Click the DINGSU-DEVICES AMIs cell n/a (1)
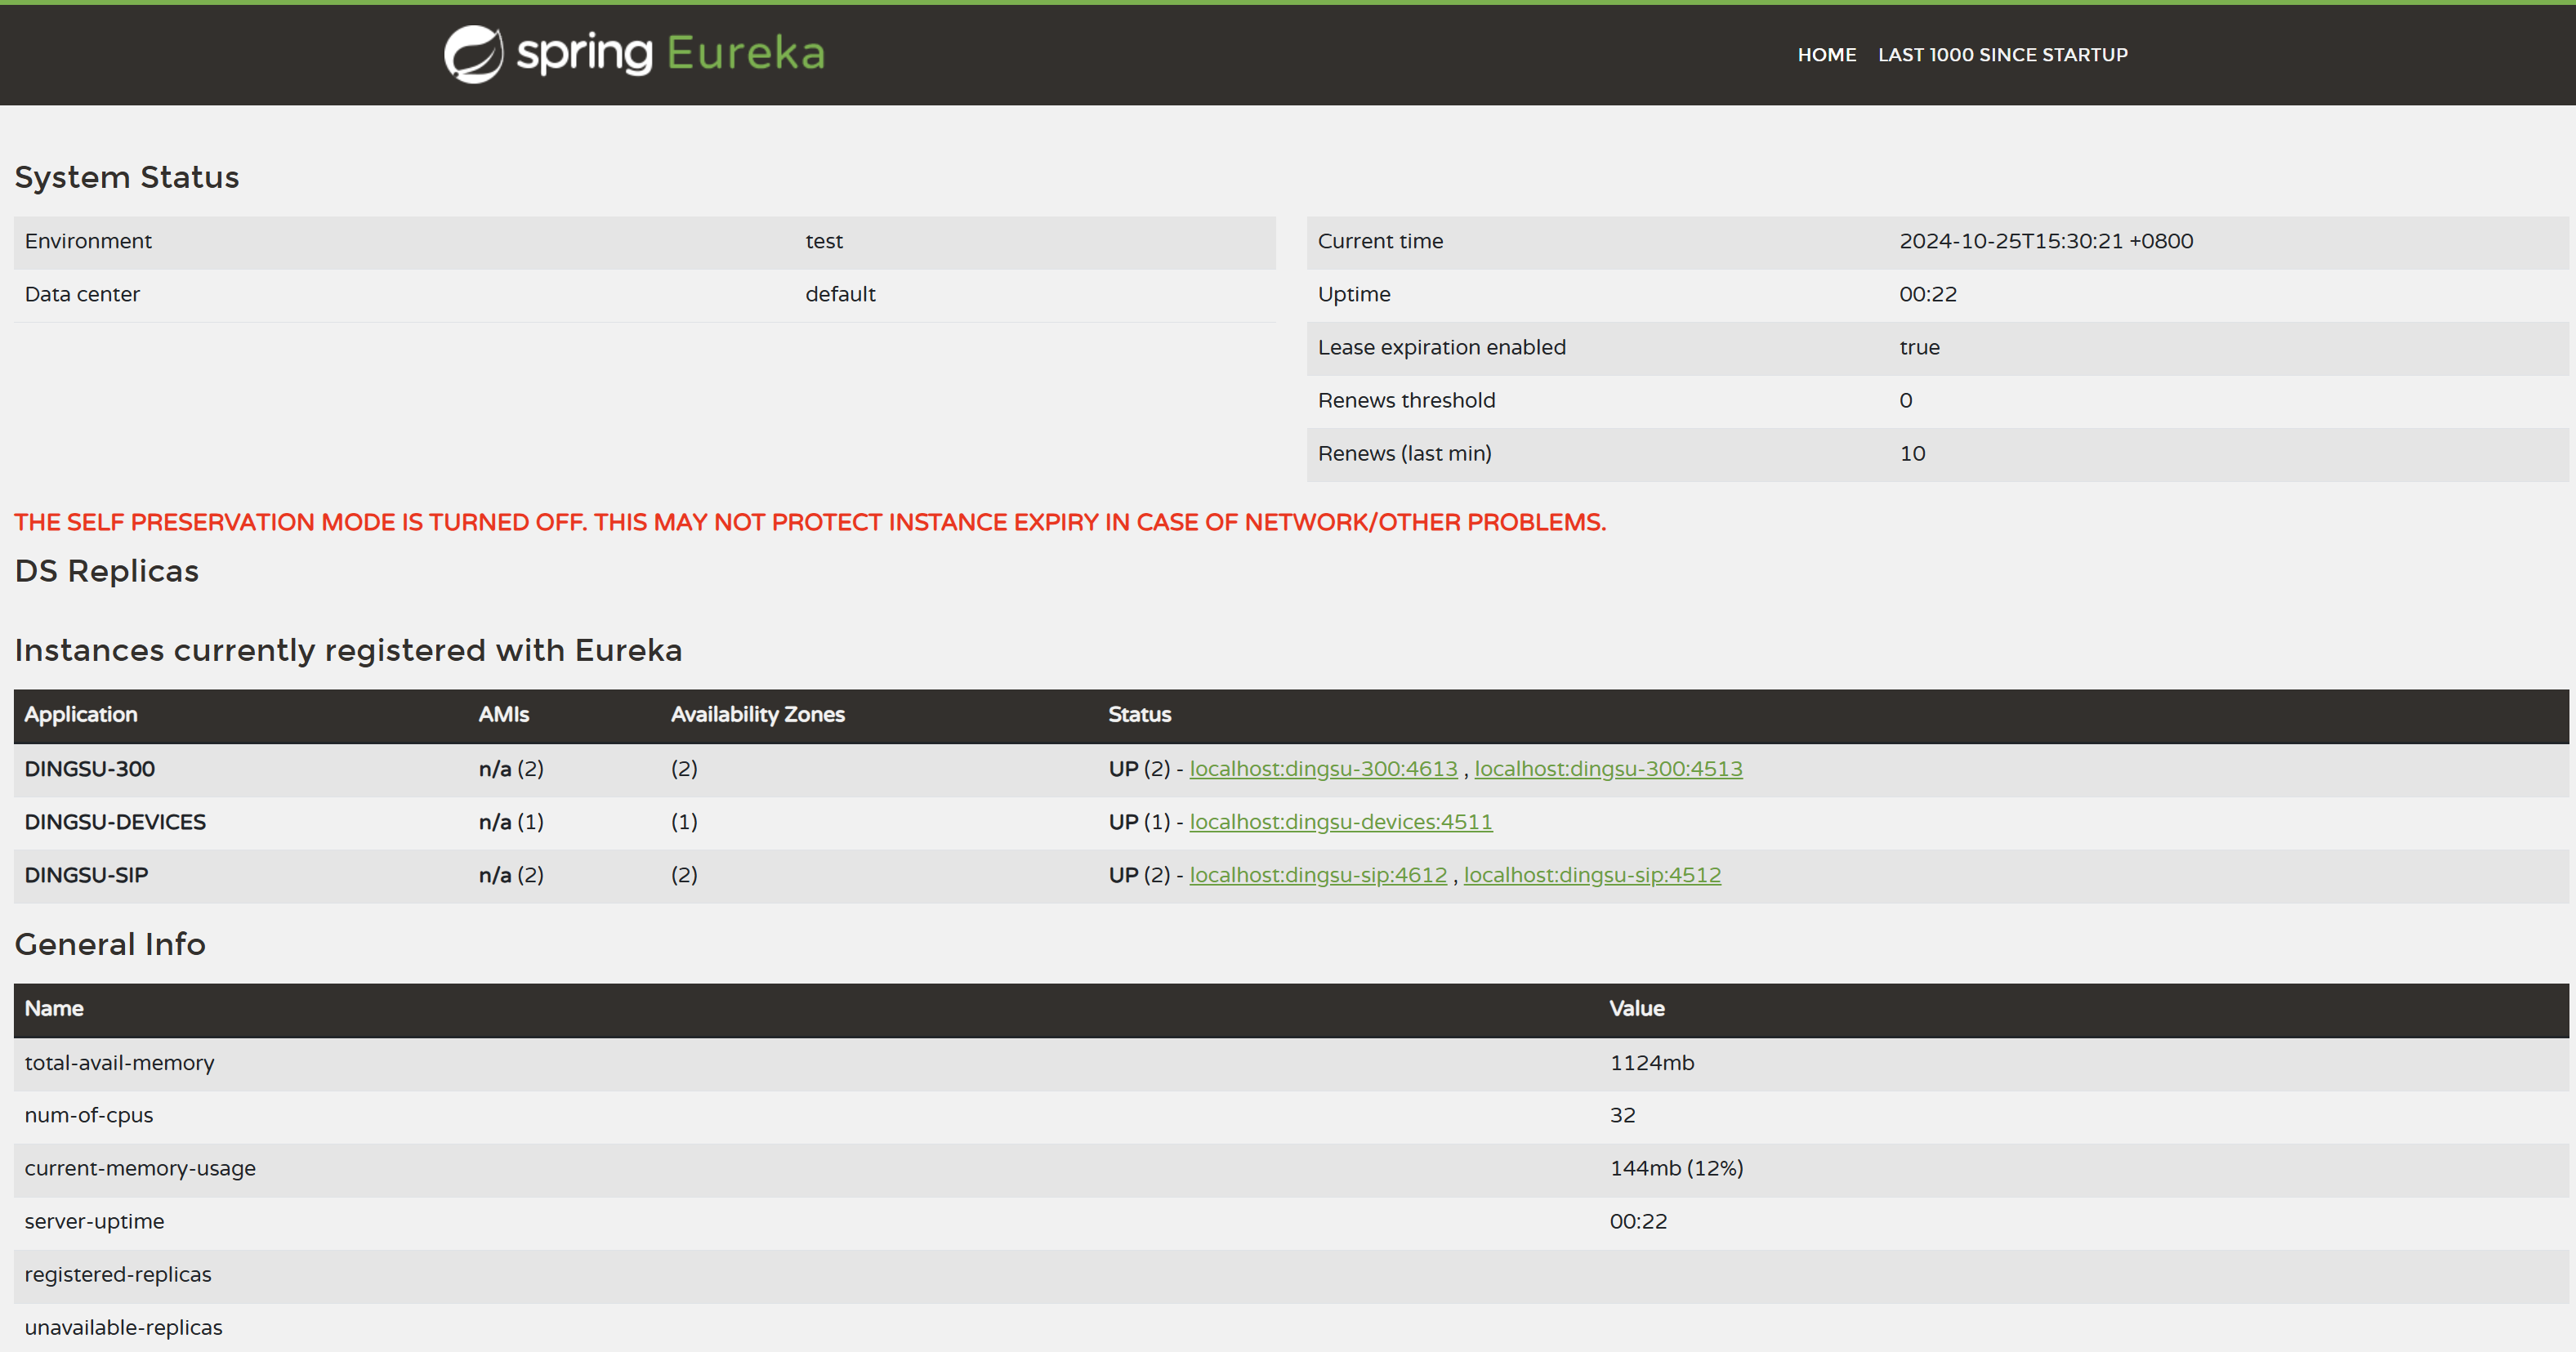The height and width of the screenshot is (1352, 2576). point(511,822)
